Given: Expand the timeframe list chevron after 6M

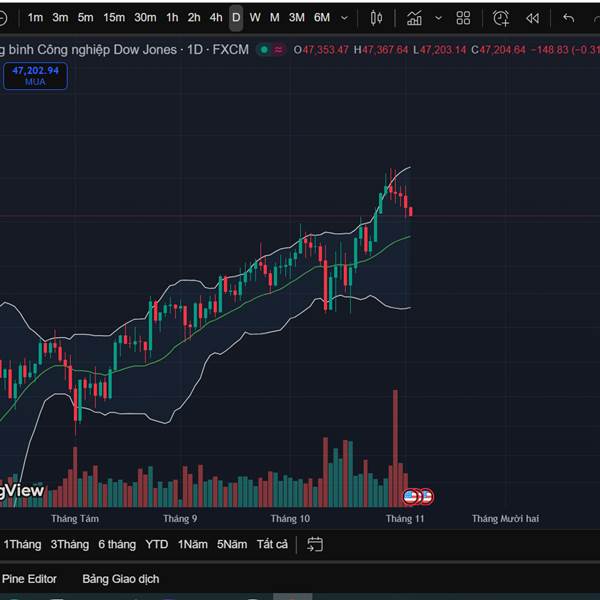Looking at the screenshot, I should coord(344,18).
